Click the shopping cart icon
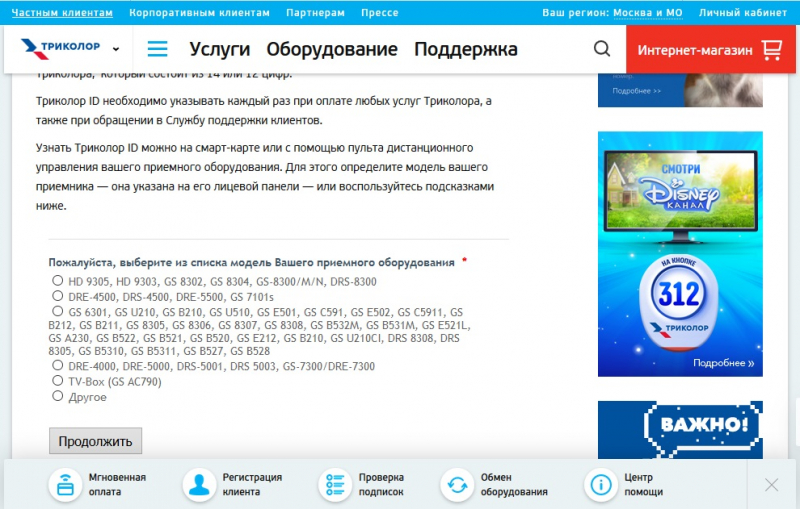 tap(771, 50)
